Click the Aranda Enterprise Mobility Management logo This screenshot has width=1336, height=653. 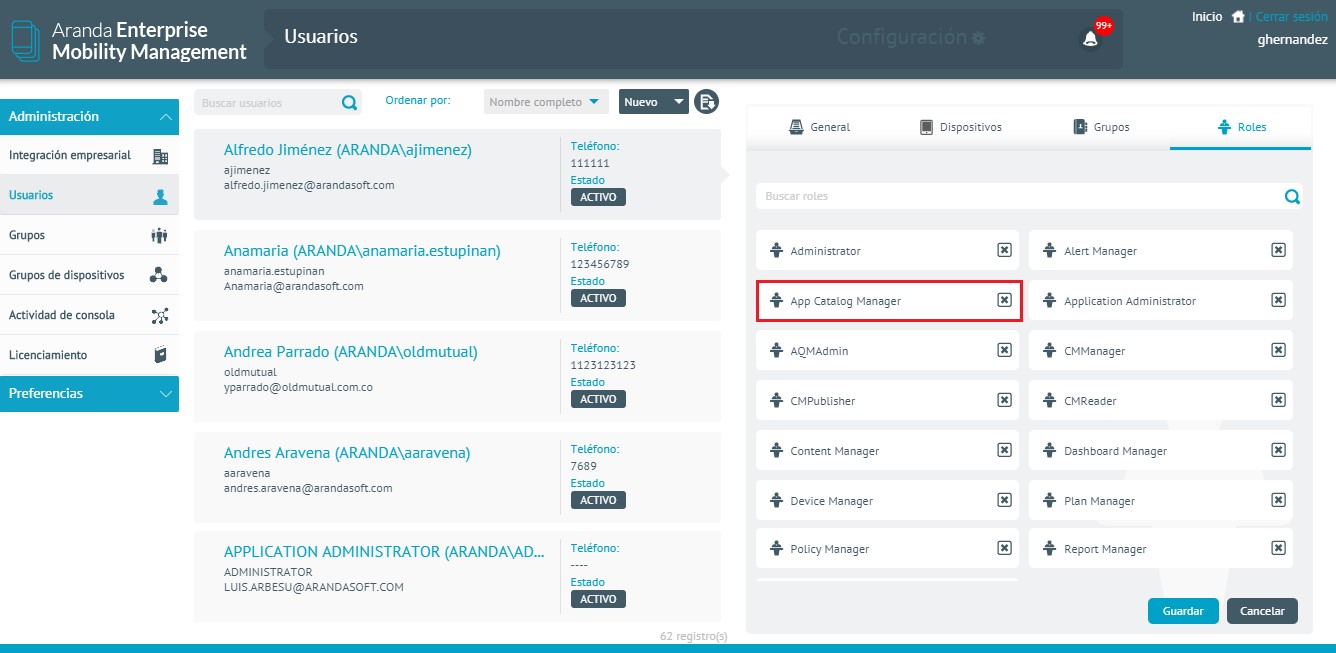click(x=129, y=40)
